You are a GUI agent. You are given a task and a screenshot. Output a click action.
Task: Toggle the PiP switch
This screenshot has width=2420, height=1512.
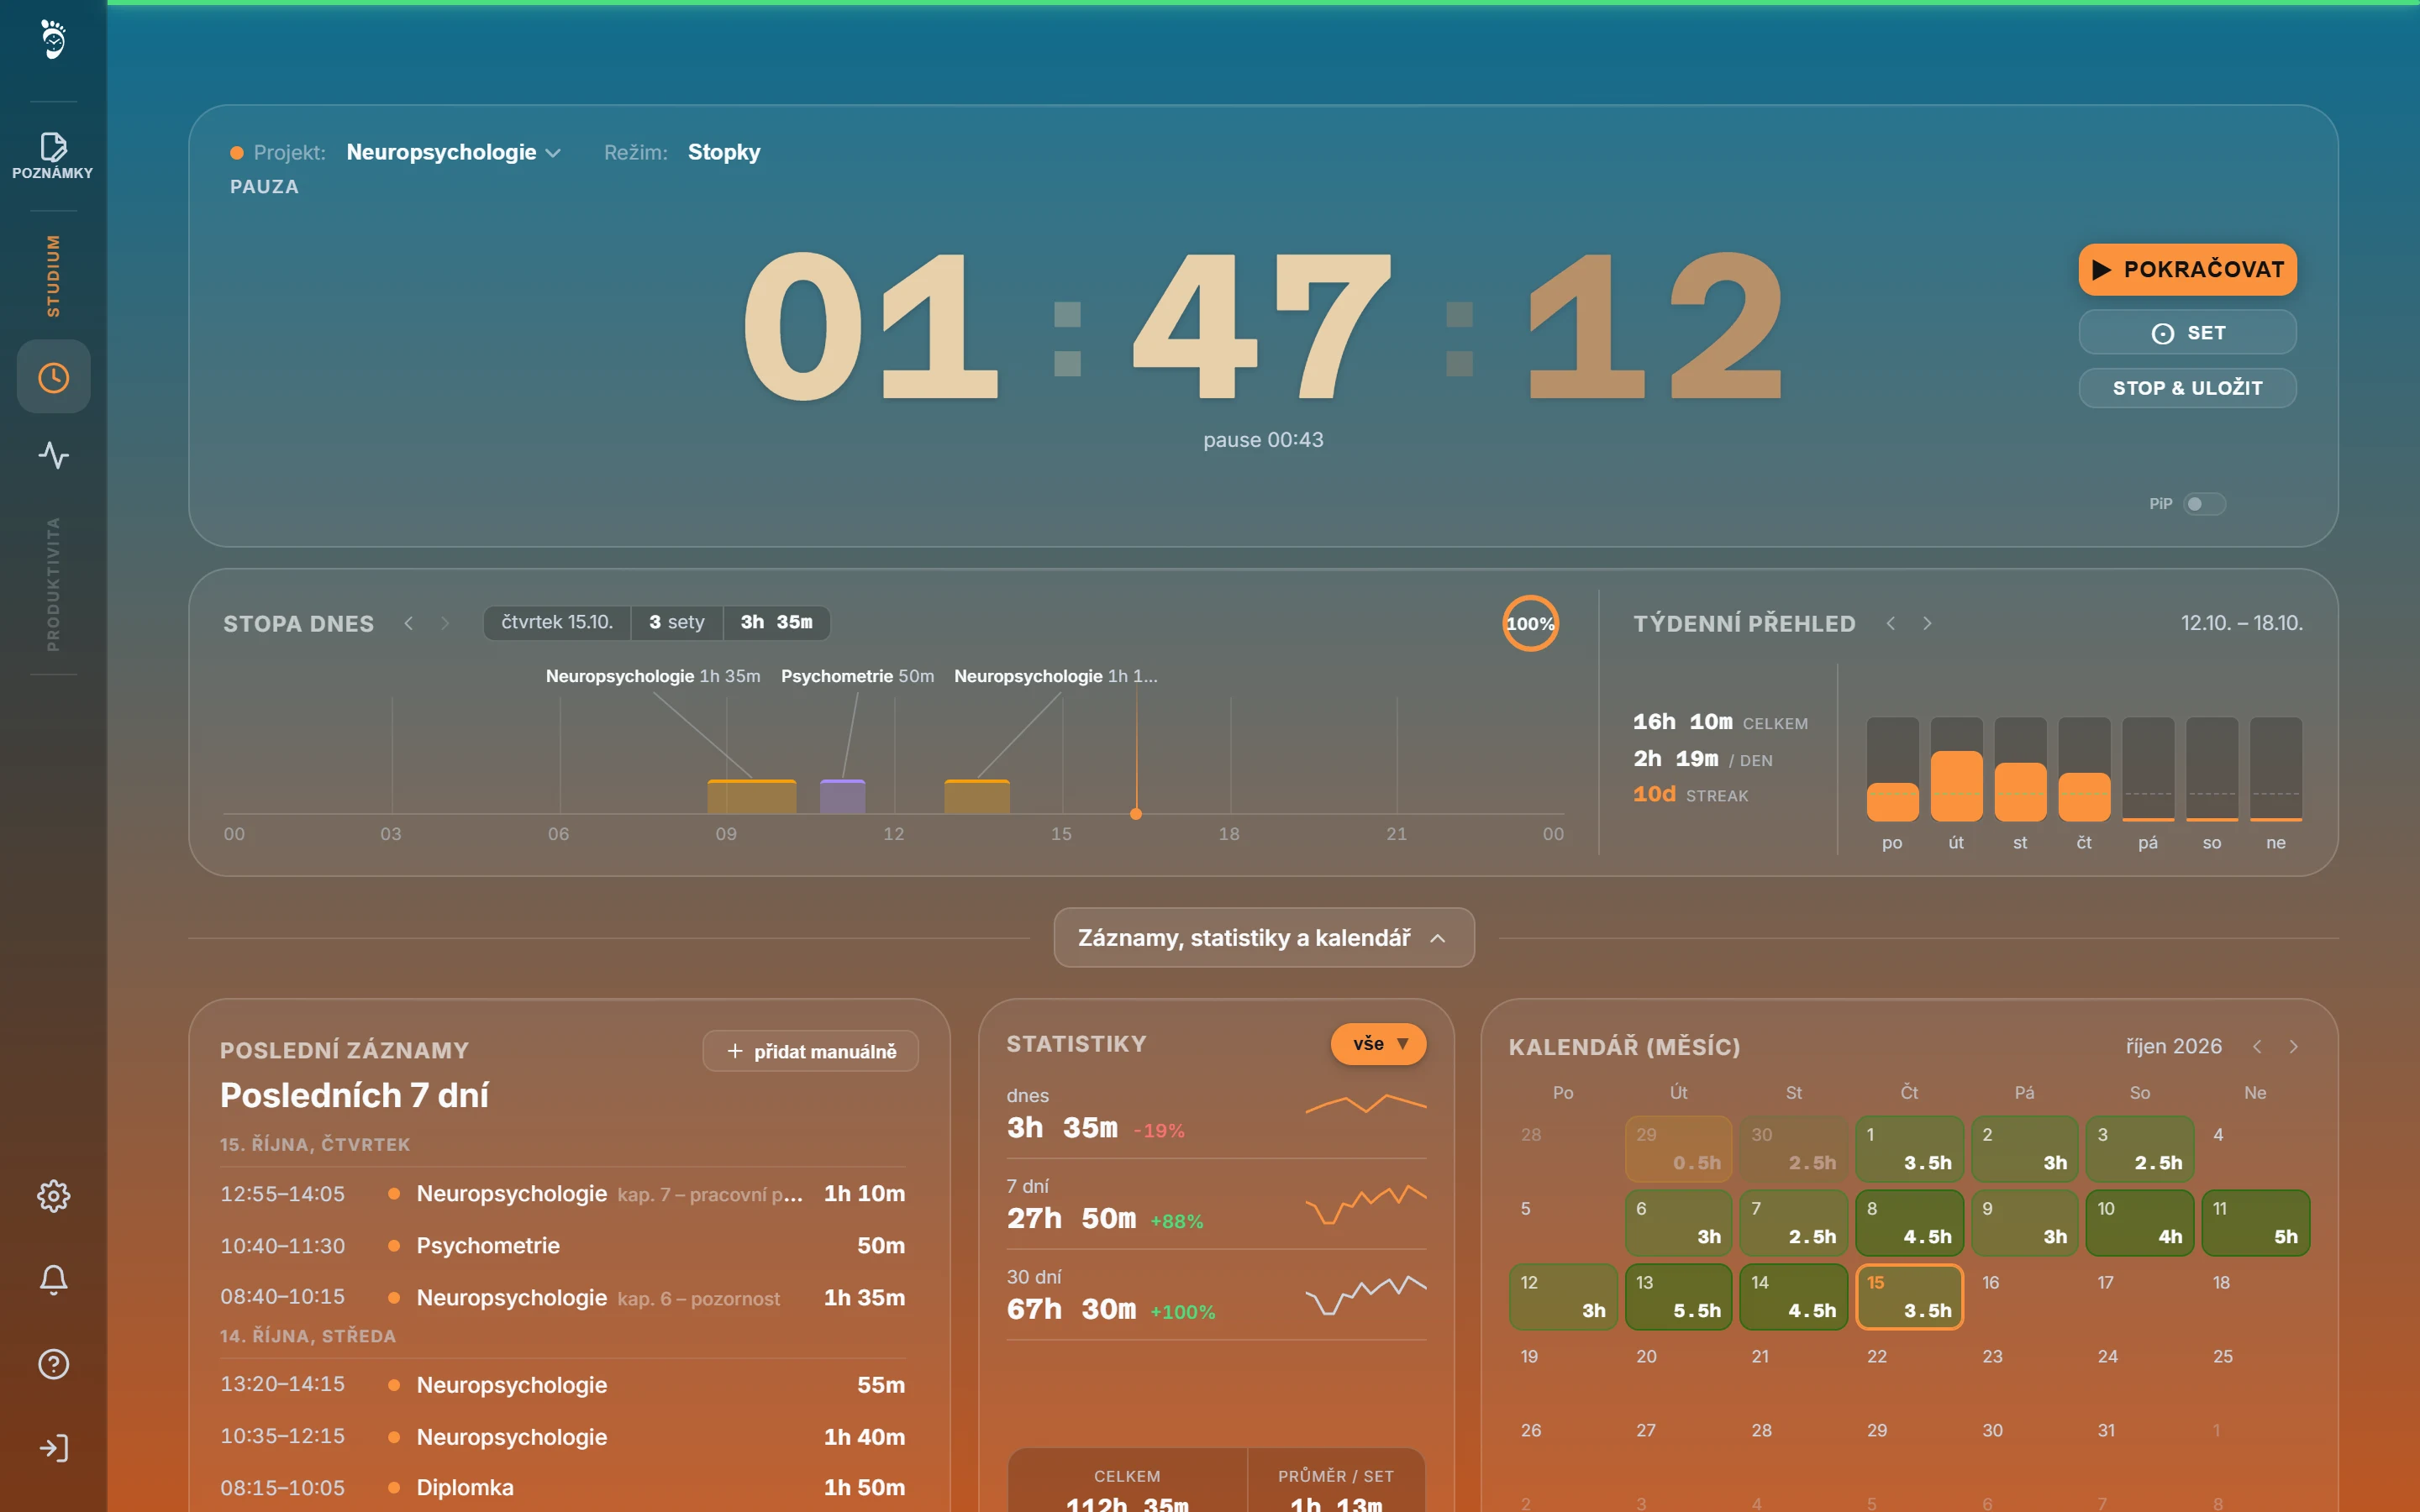click(2204, 504)
